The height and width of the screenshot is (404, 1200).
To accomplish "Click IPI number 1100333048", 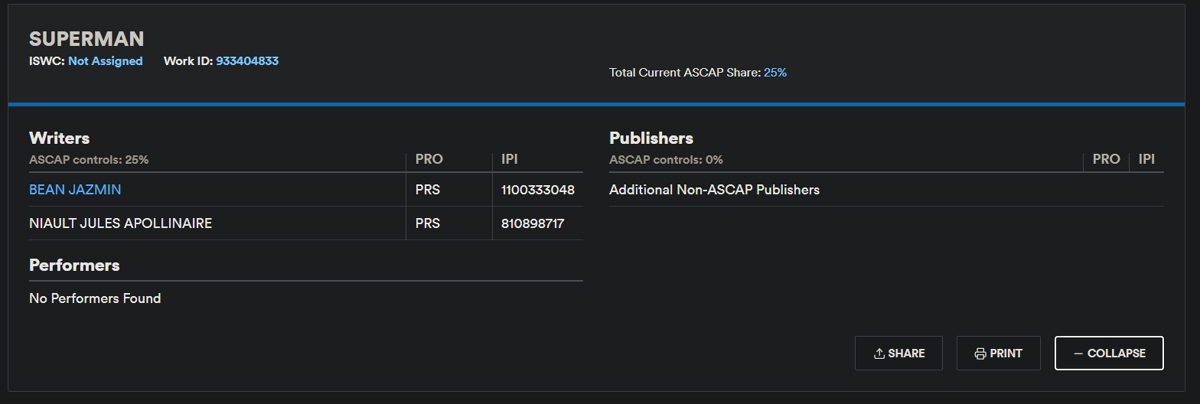I will coord(538,189).
